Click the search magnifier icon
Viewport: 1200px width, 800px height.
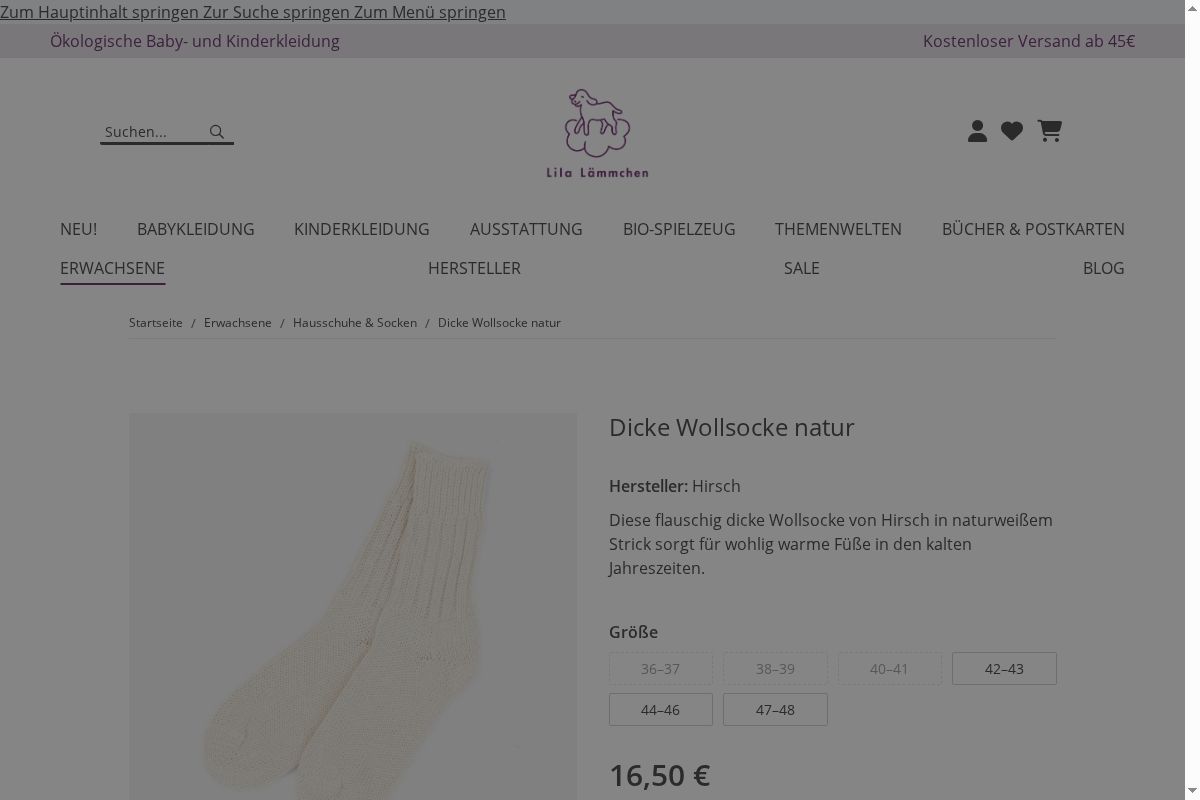pyautogui.click(x=217, y=131)
